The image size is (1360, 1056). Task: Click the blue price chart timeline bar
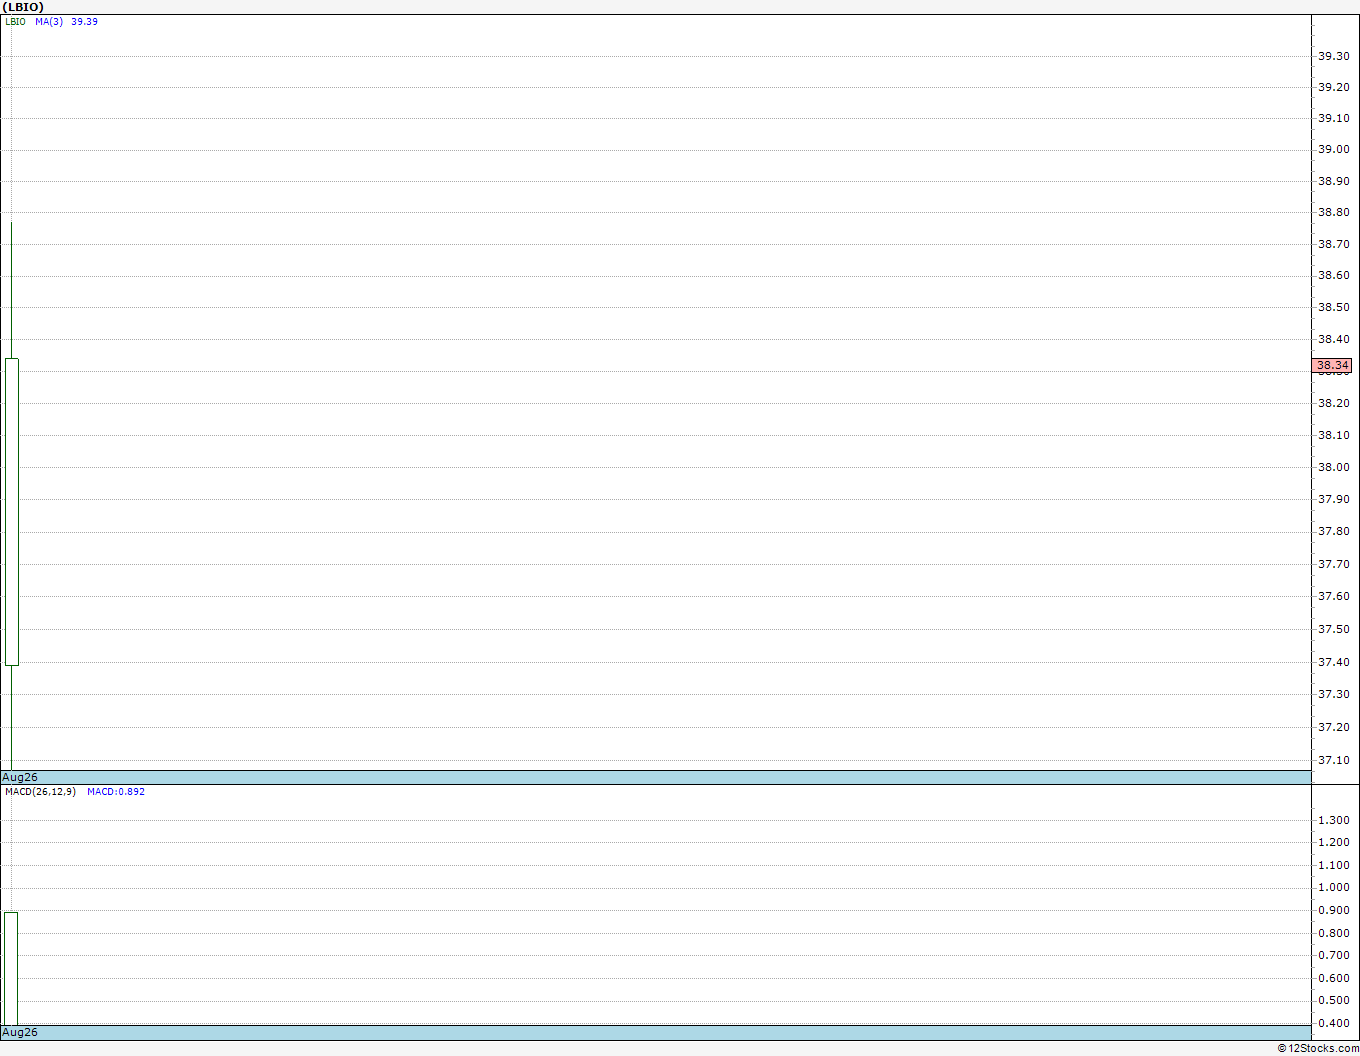click(656, 777)
